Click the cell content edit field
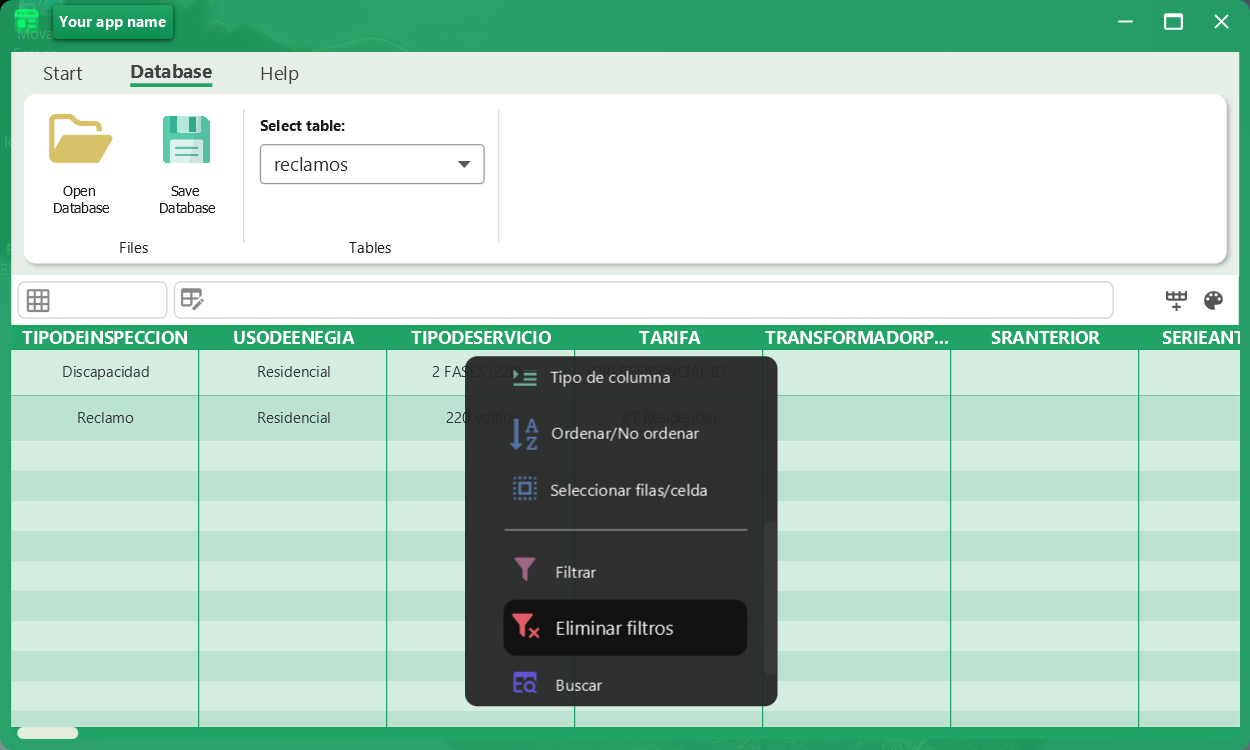Viewport: 1250px width, 750px height. tap(643, 300)
